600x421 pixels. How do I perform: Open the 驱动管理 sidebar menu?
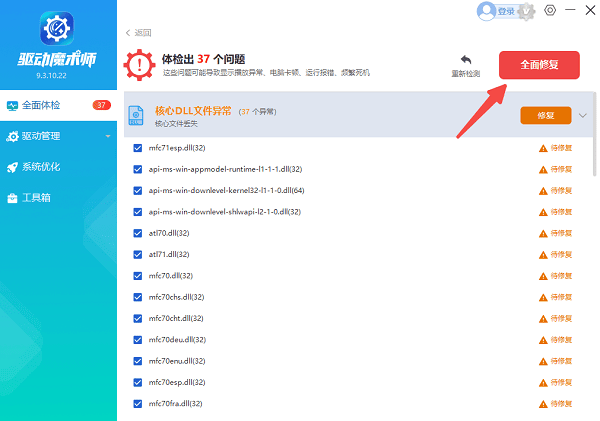(x=58, y=136)
